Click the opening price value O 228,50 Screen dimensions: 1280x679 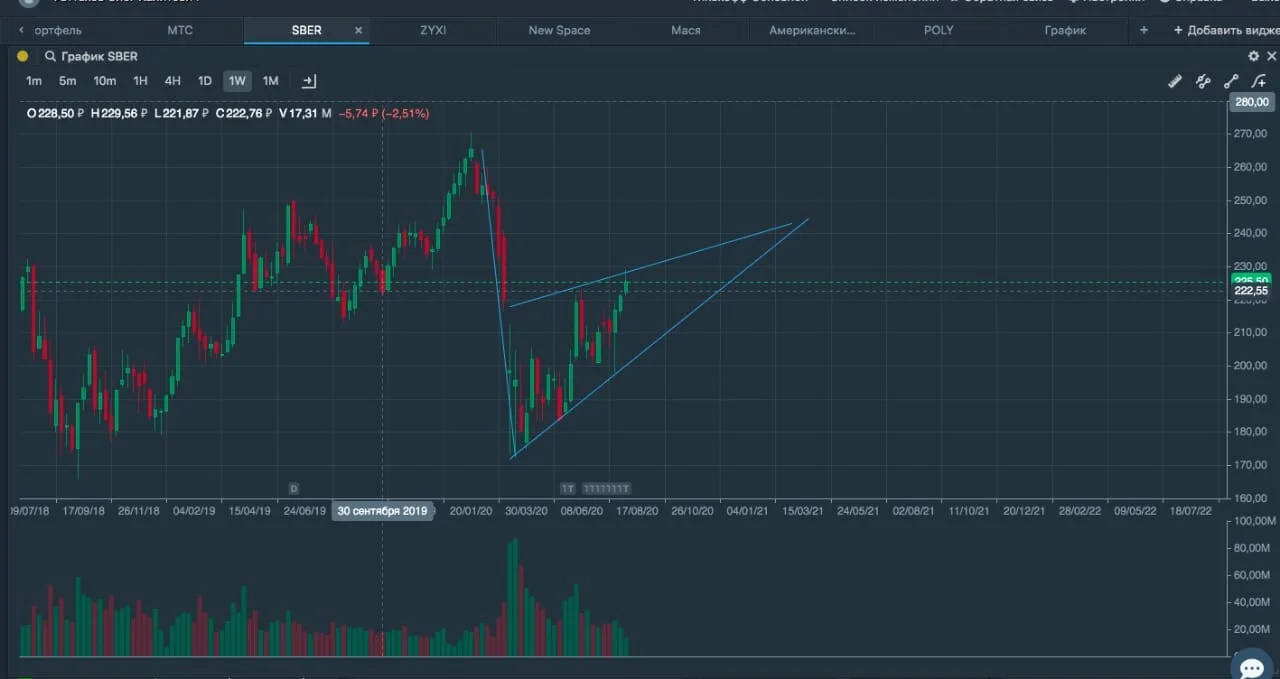[x=55, y=114]
